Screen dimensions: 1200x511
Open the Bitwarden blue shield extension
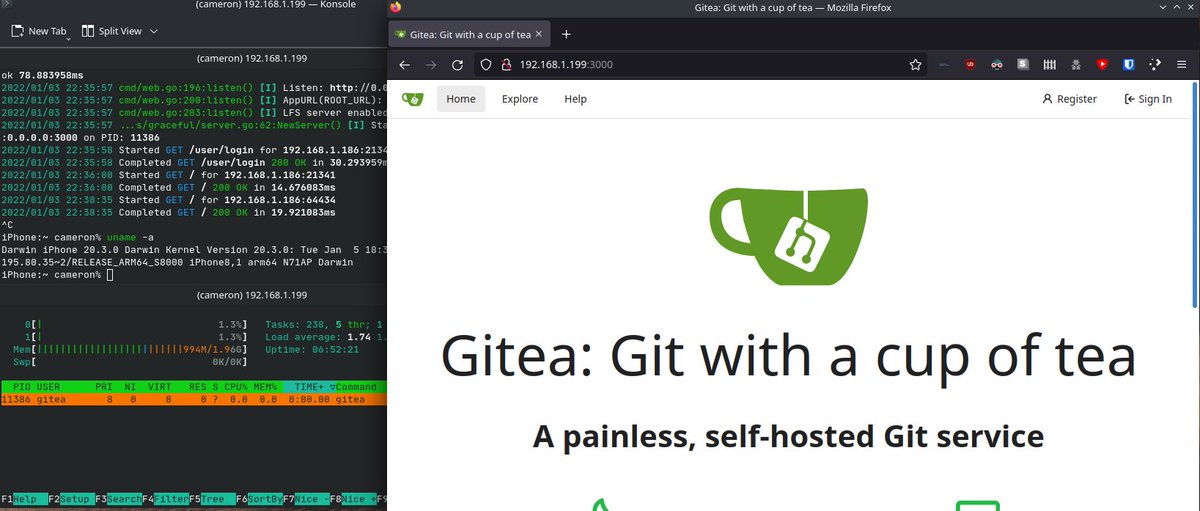click(1128, 64)
